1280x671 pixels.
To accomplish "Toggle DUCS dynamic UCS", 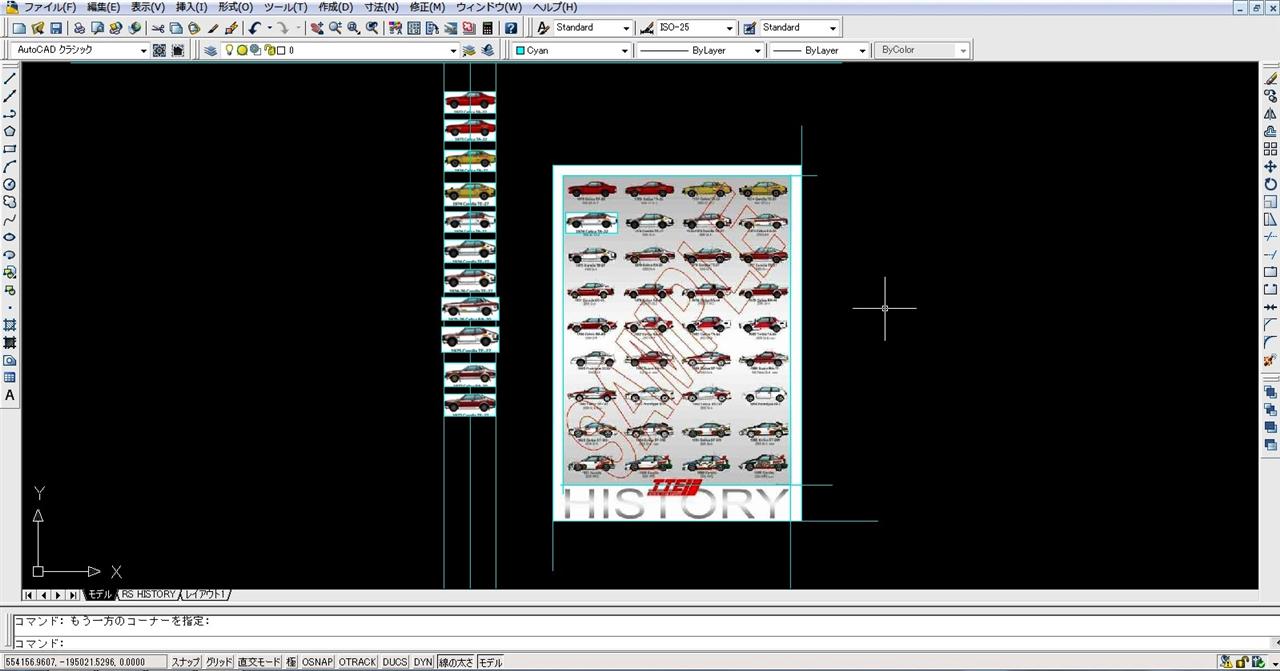I will 395,662.
